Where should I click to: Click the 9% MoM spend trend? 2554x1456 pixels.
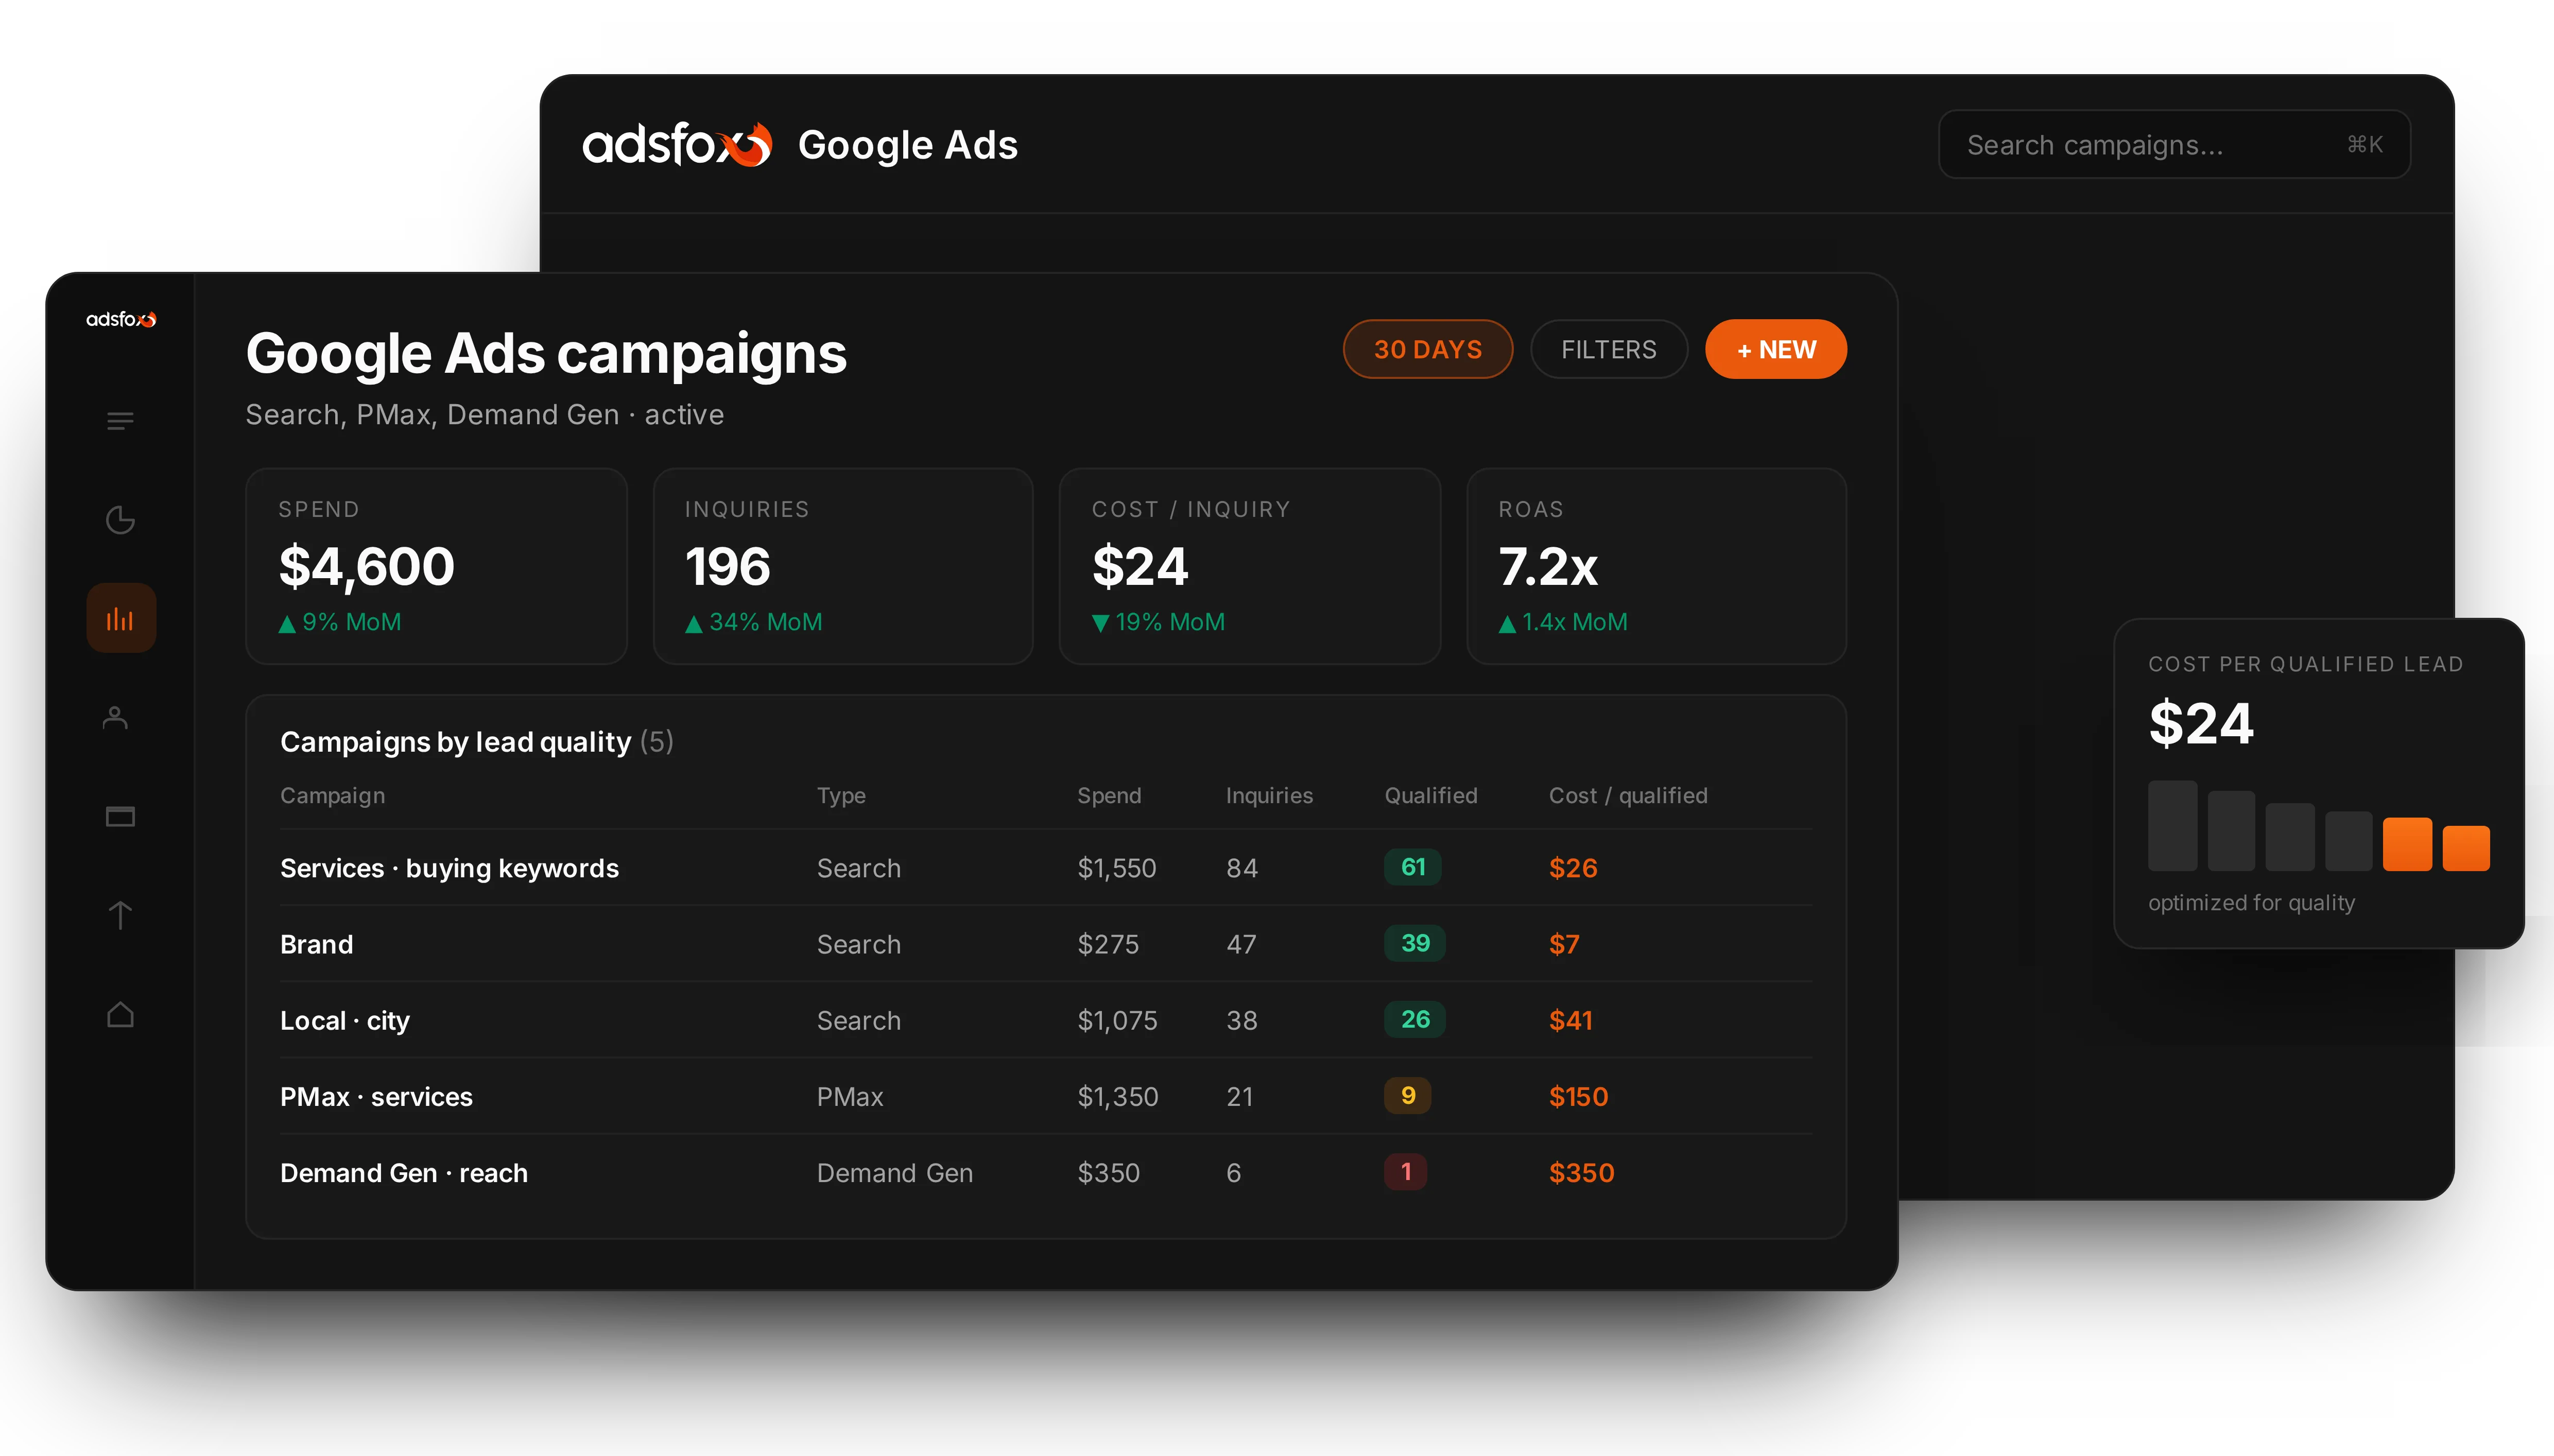pyautogui.click(x=340, y=622)
